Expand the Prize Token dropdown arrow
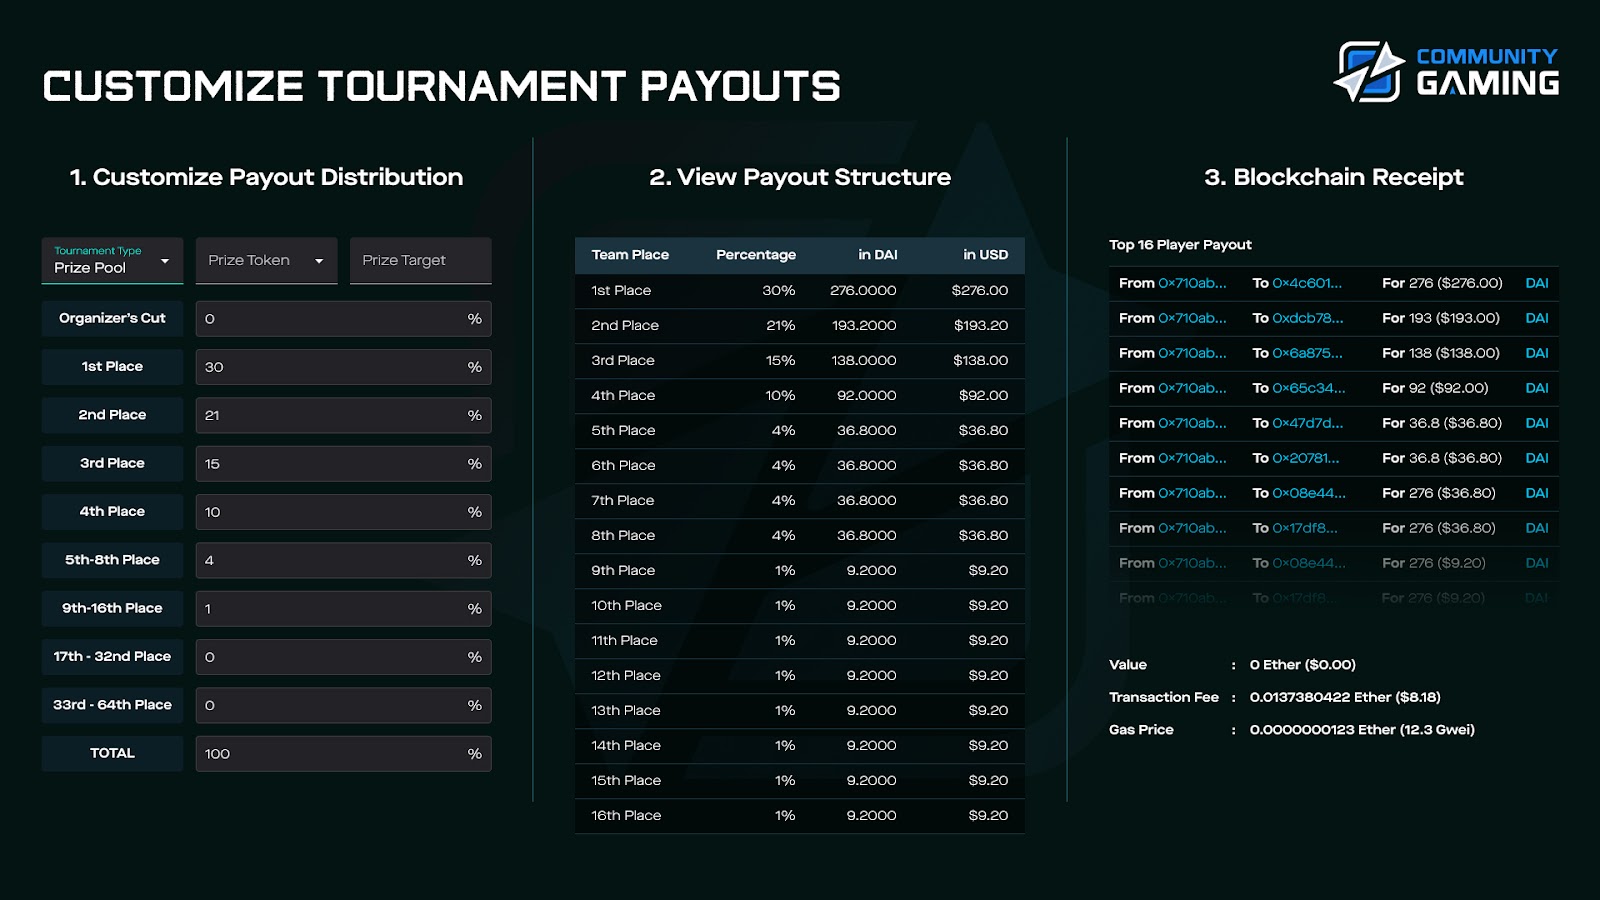This screenshot has height=900, width=1600. (319, 261)
